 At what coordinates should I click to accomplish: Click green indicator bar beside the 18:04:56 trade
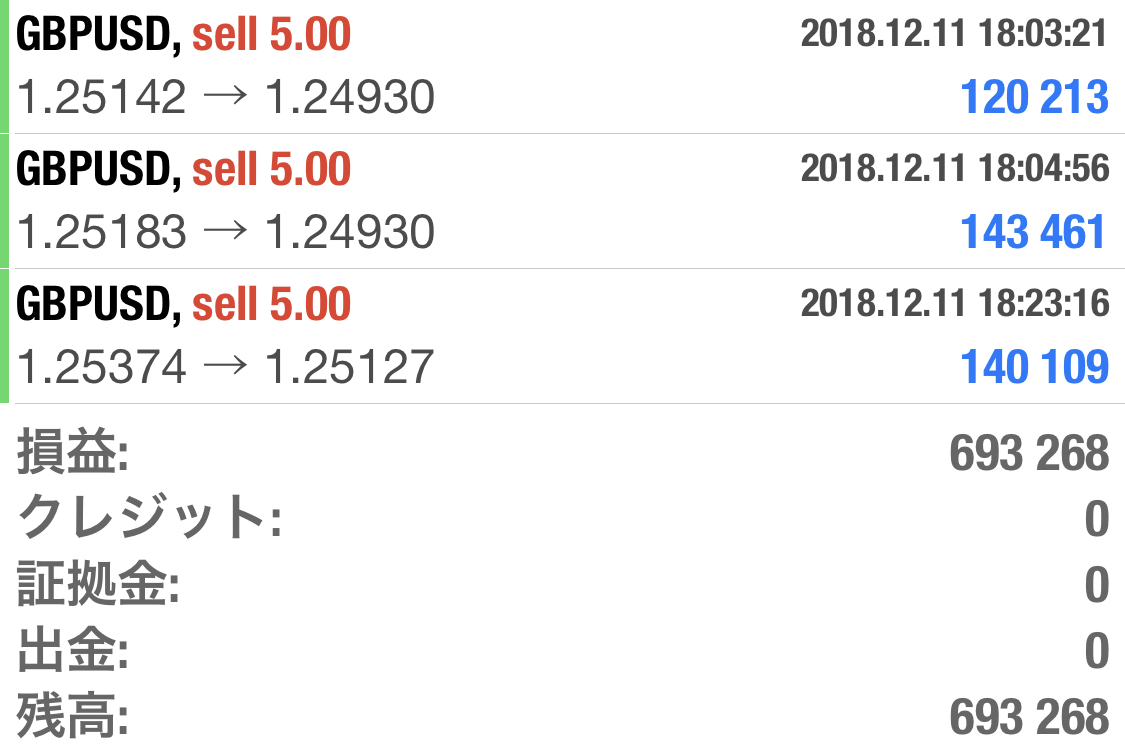click(x=4, y=201)
